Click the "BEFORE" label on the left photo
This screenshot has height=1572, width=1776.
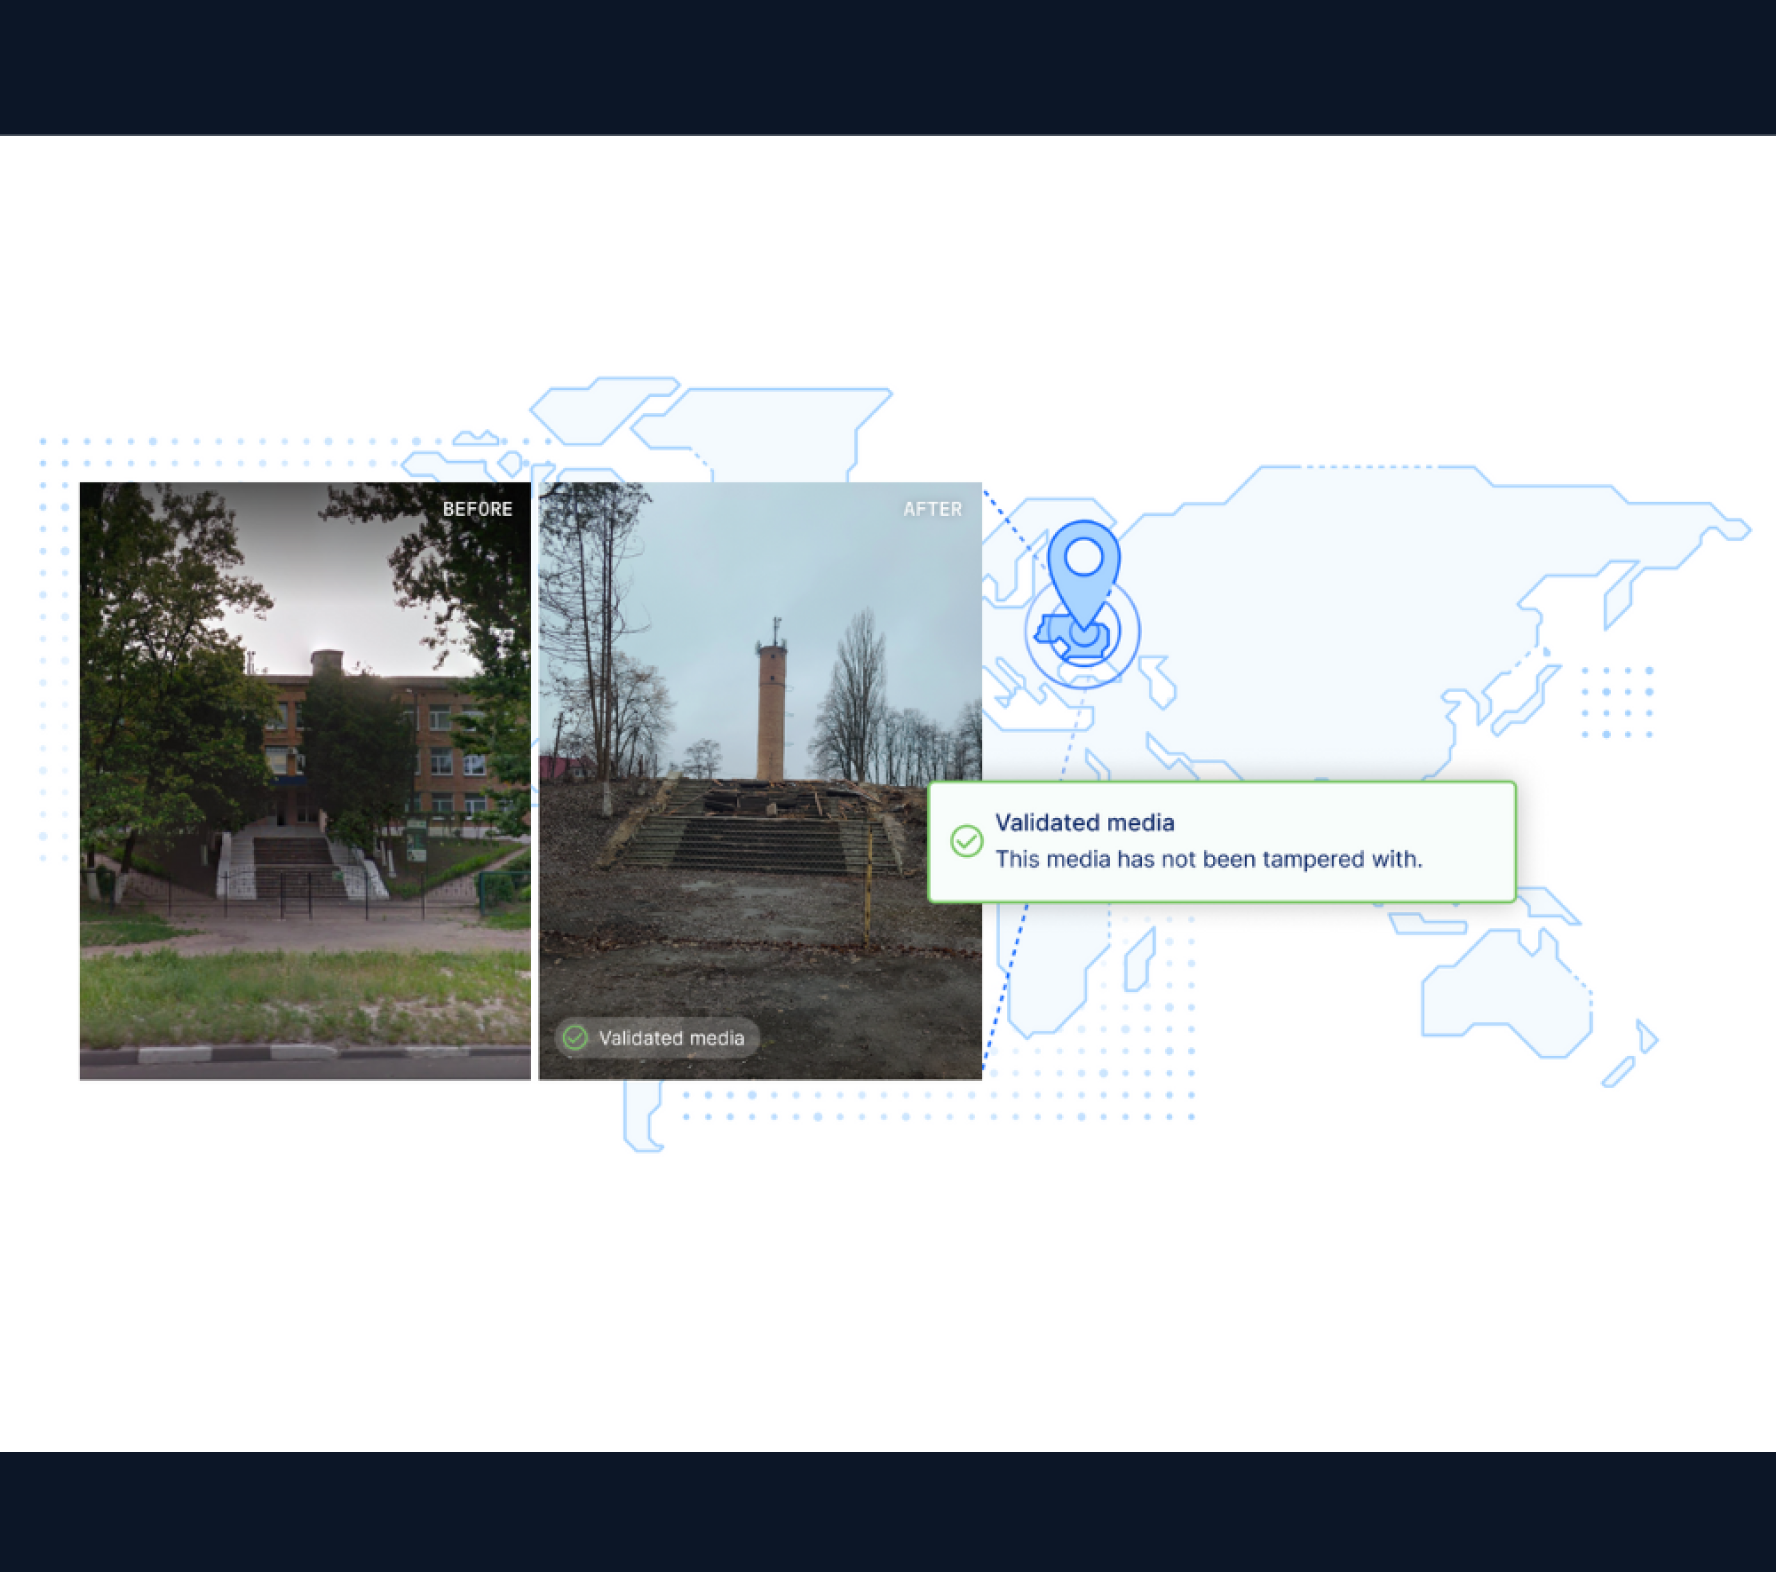coord(478,509)
